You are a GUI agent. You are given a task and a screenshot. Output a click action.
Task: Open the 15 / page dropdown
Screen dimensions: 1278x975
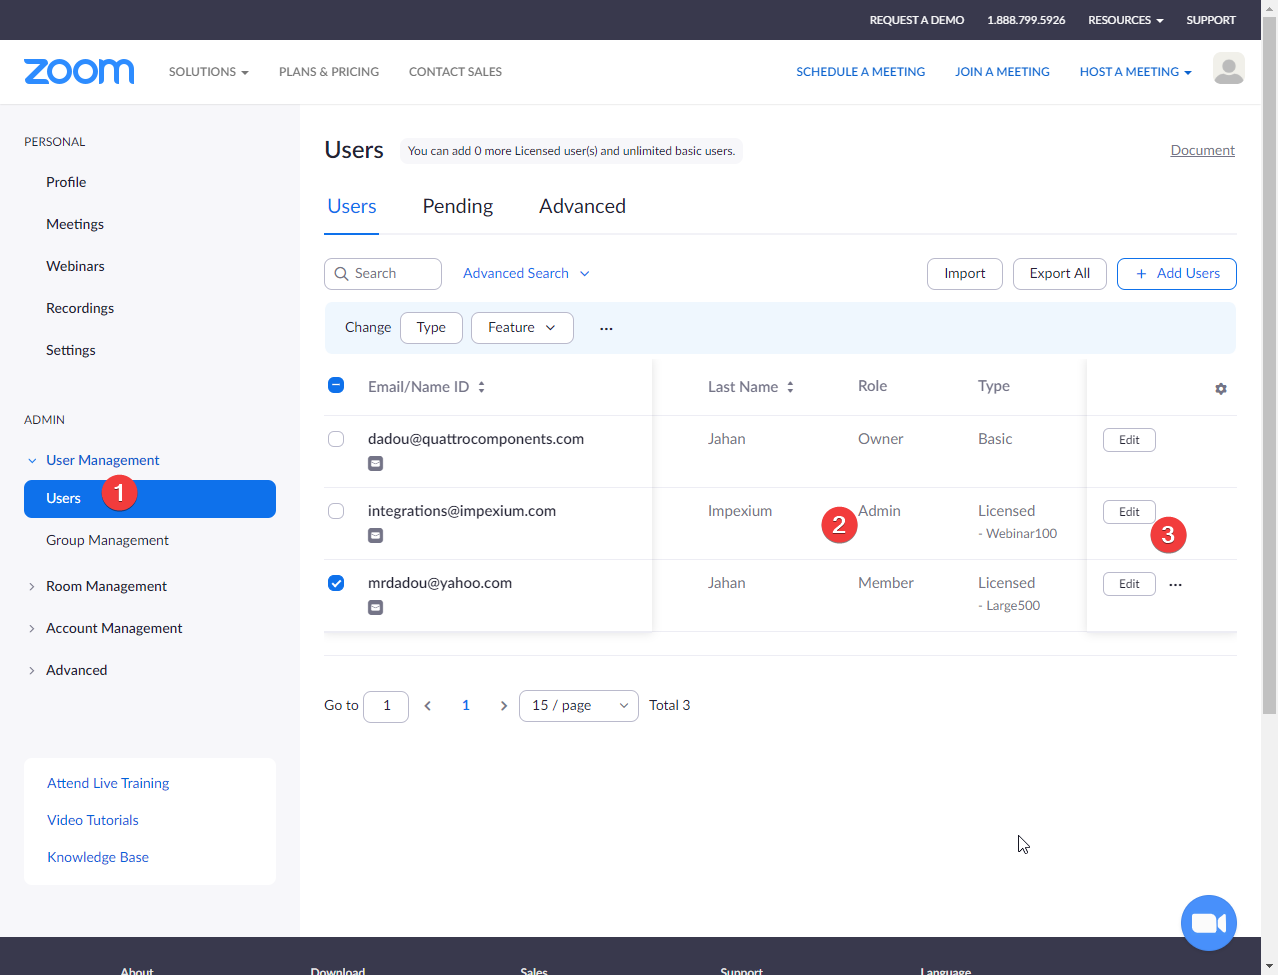[x=578, y=706]
